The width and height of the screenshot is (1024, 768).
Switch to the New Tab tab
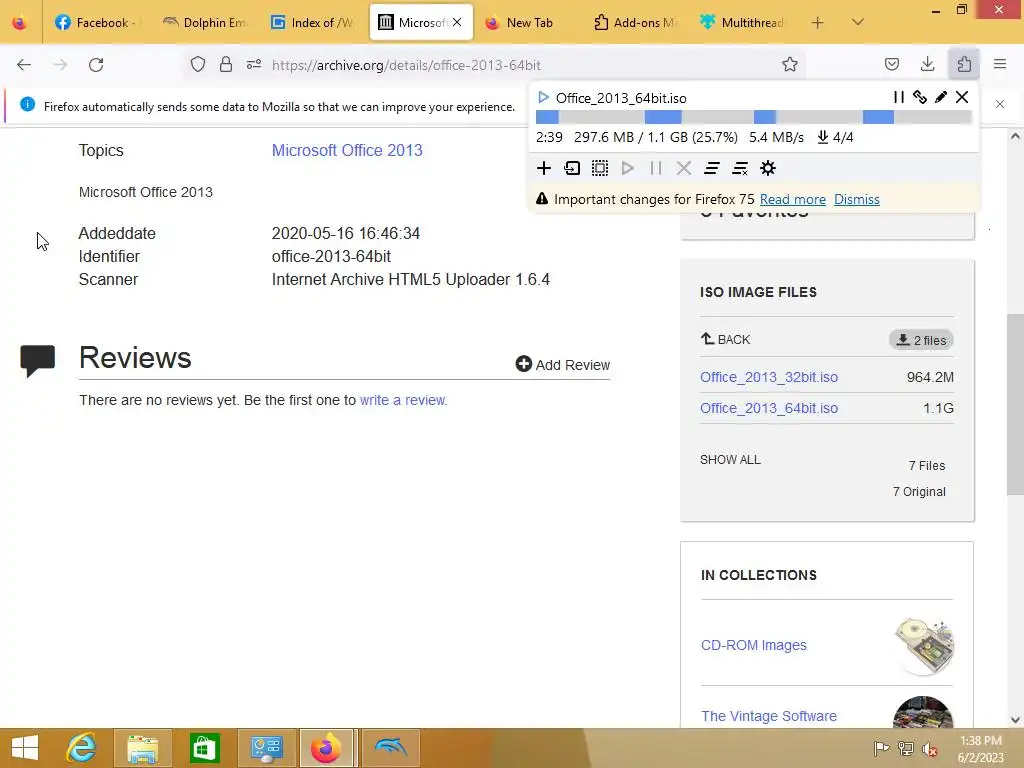click(529, 22)
